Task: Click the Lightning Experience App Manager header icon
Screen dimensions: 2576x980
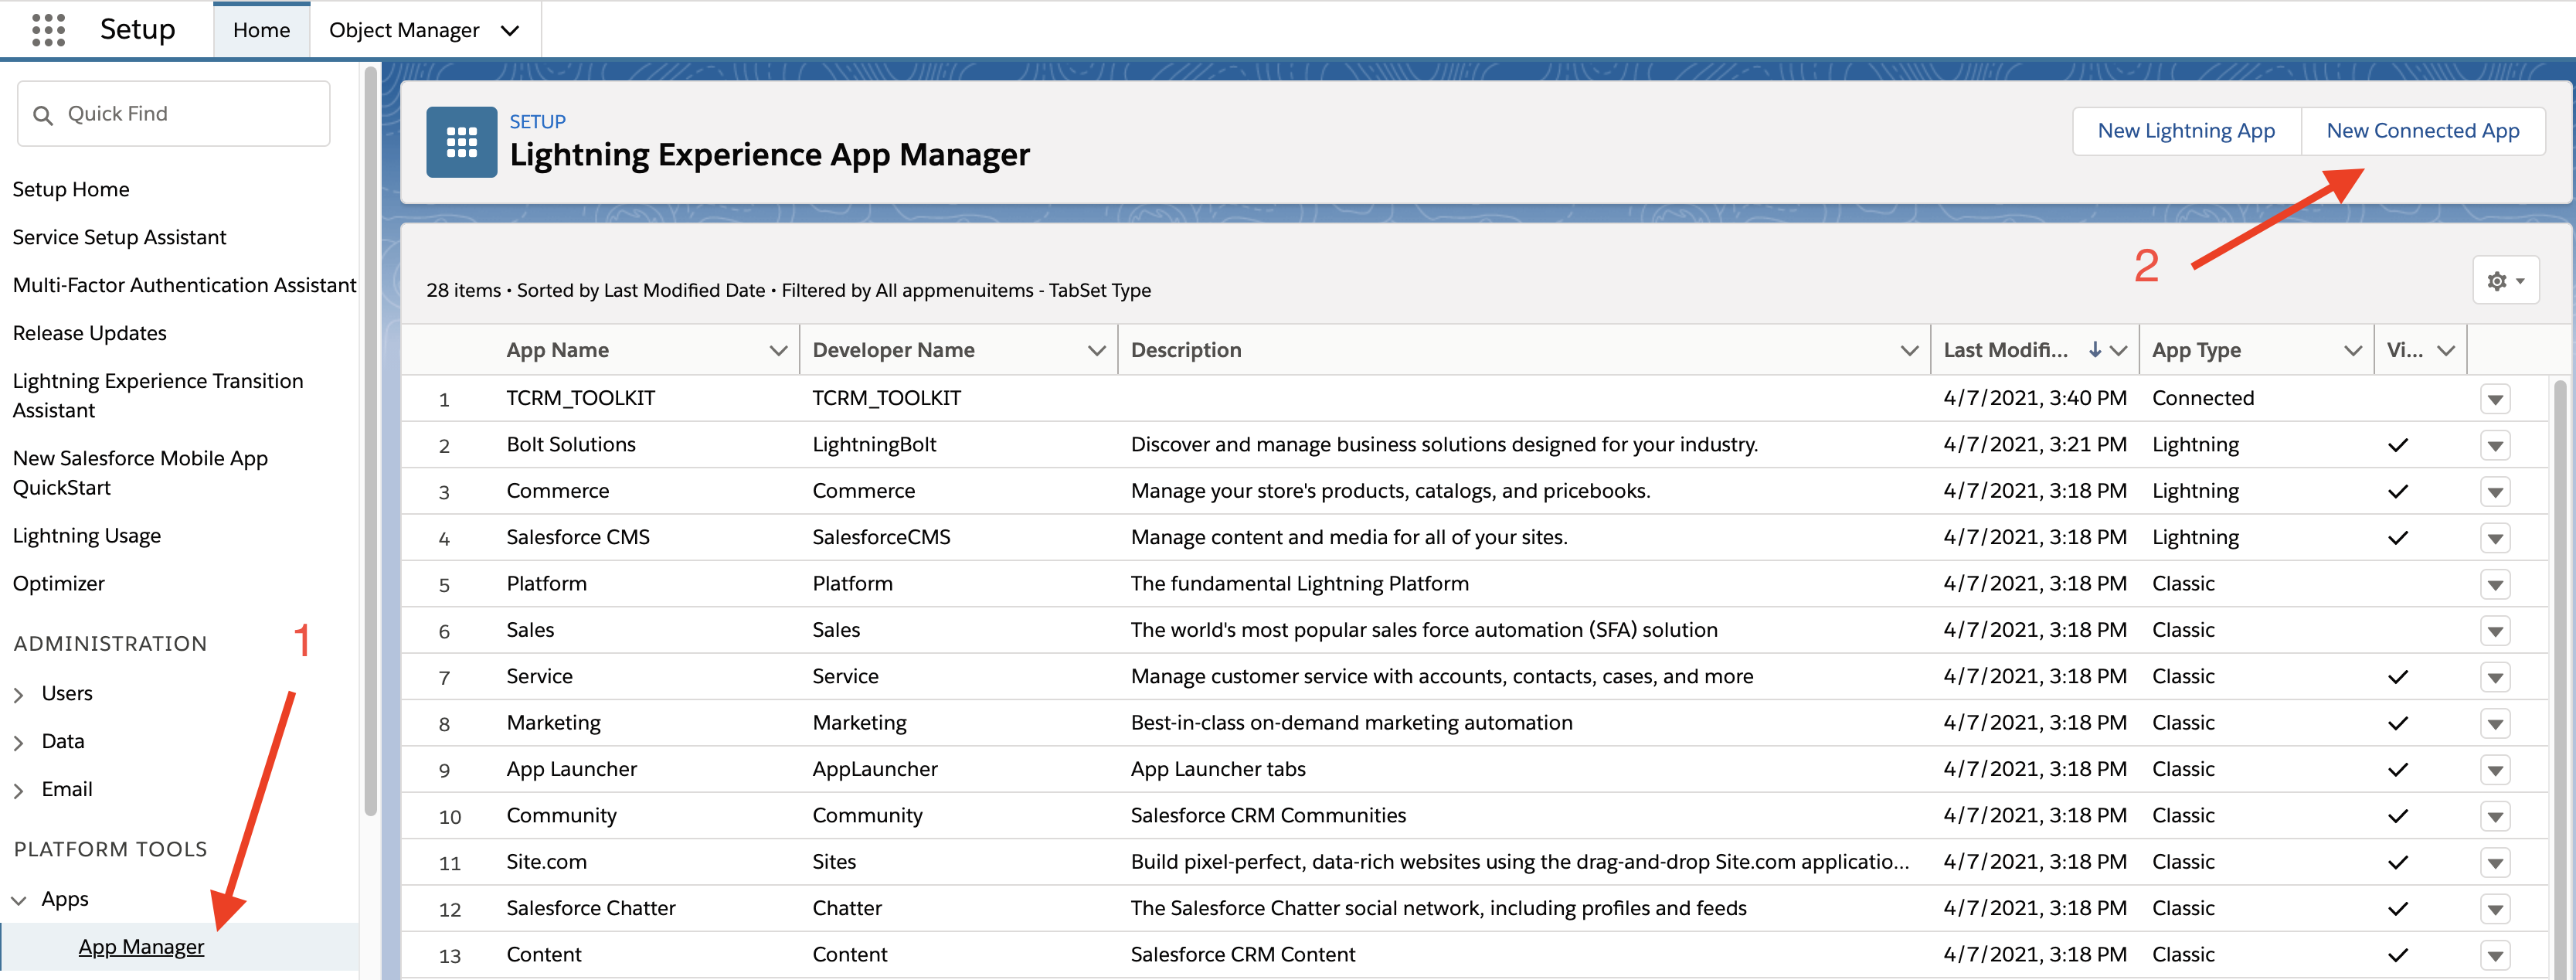Action: 461,142
